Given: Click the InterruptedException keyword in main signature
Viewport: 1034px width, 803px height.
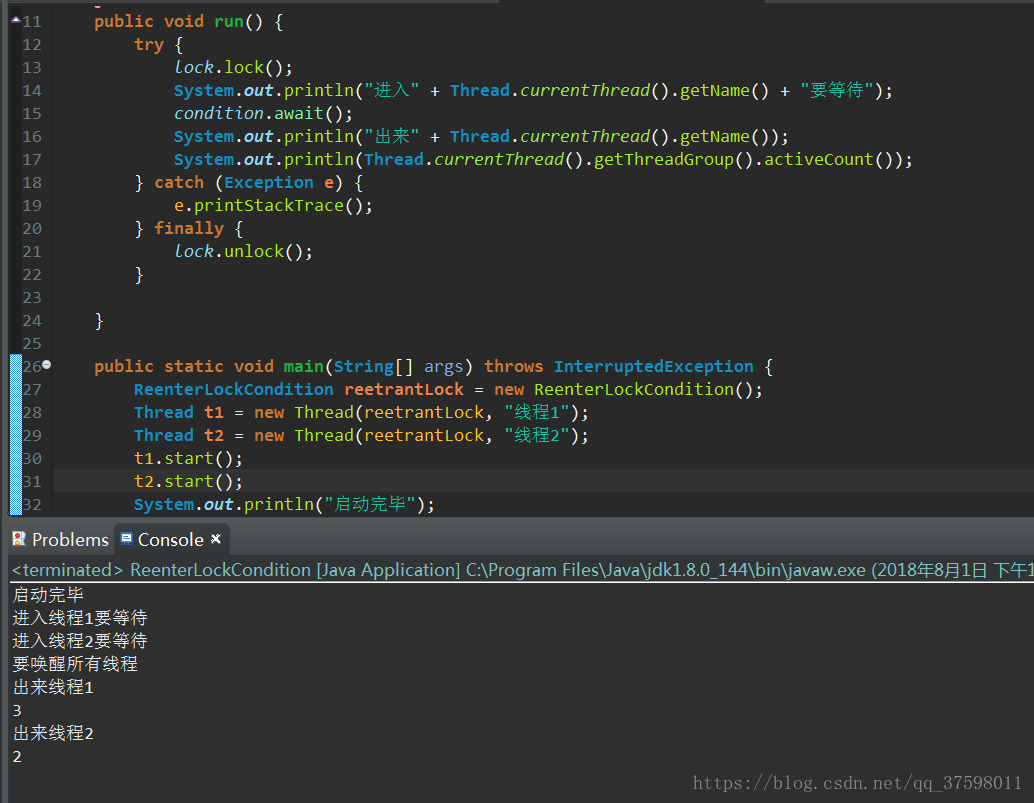Looking at the screenshot, I should (654, 367).
